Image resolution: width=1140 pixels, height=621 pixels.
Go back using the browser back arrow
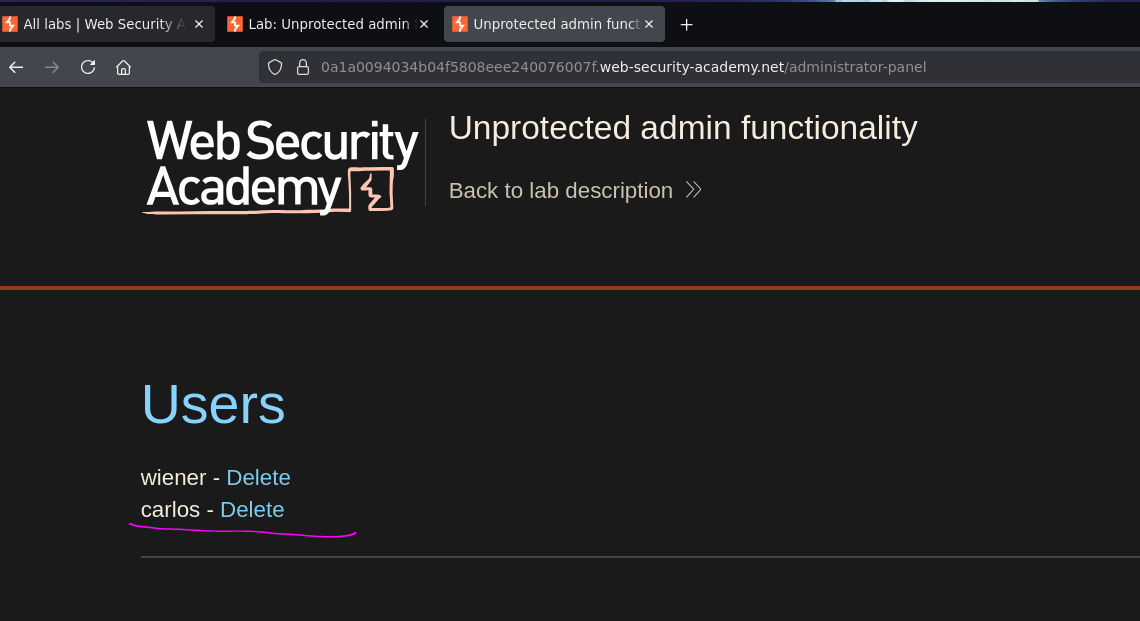click(16, 68)
